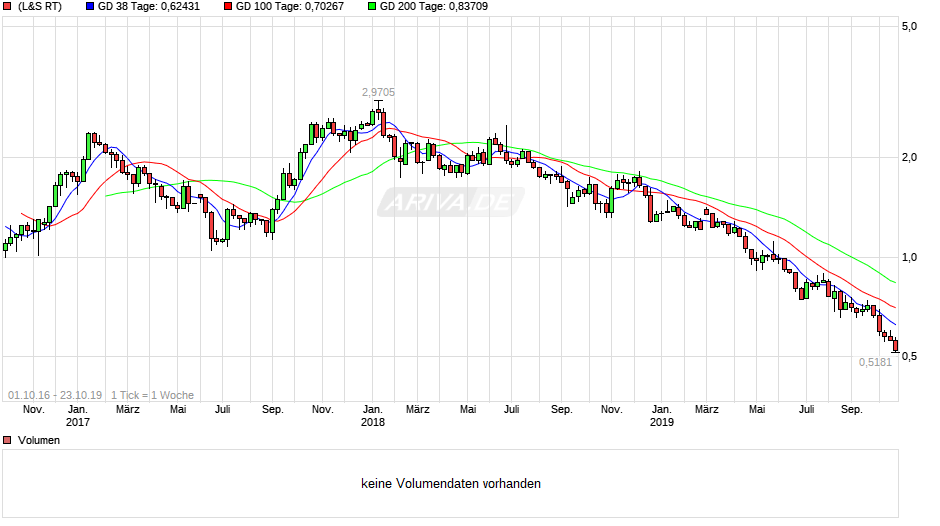
Task: Click the Volumen panel title text
Action: click(39, 440)
